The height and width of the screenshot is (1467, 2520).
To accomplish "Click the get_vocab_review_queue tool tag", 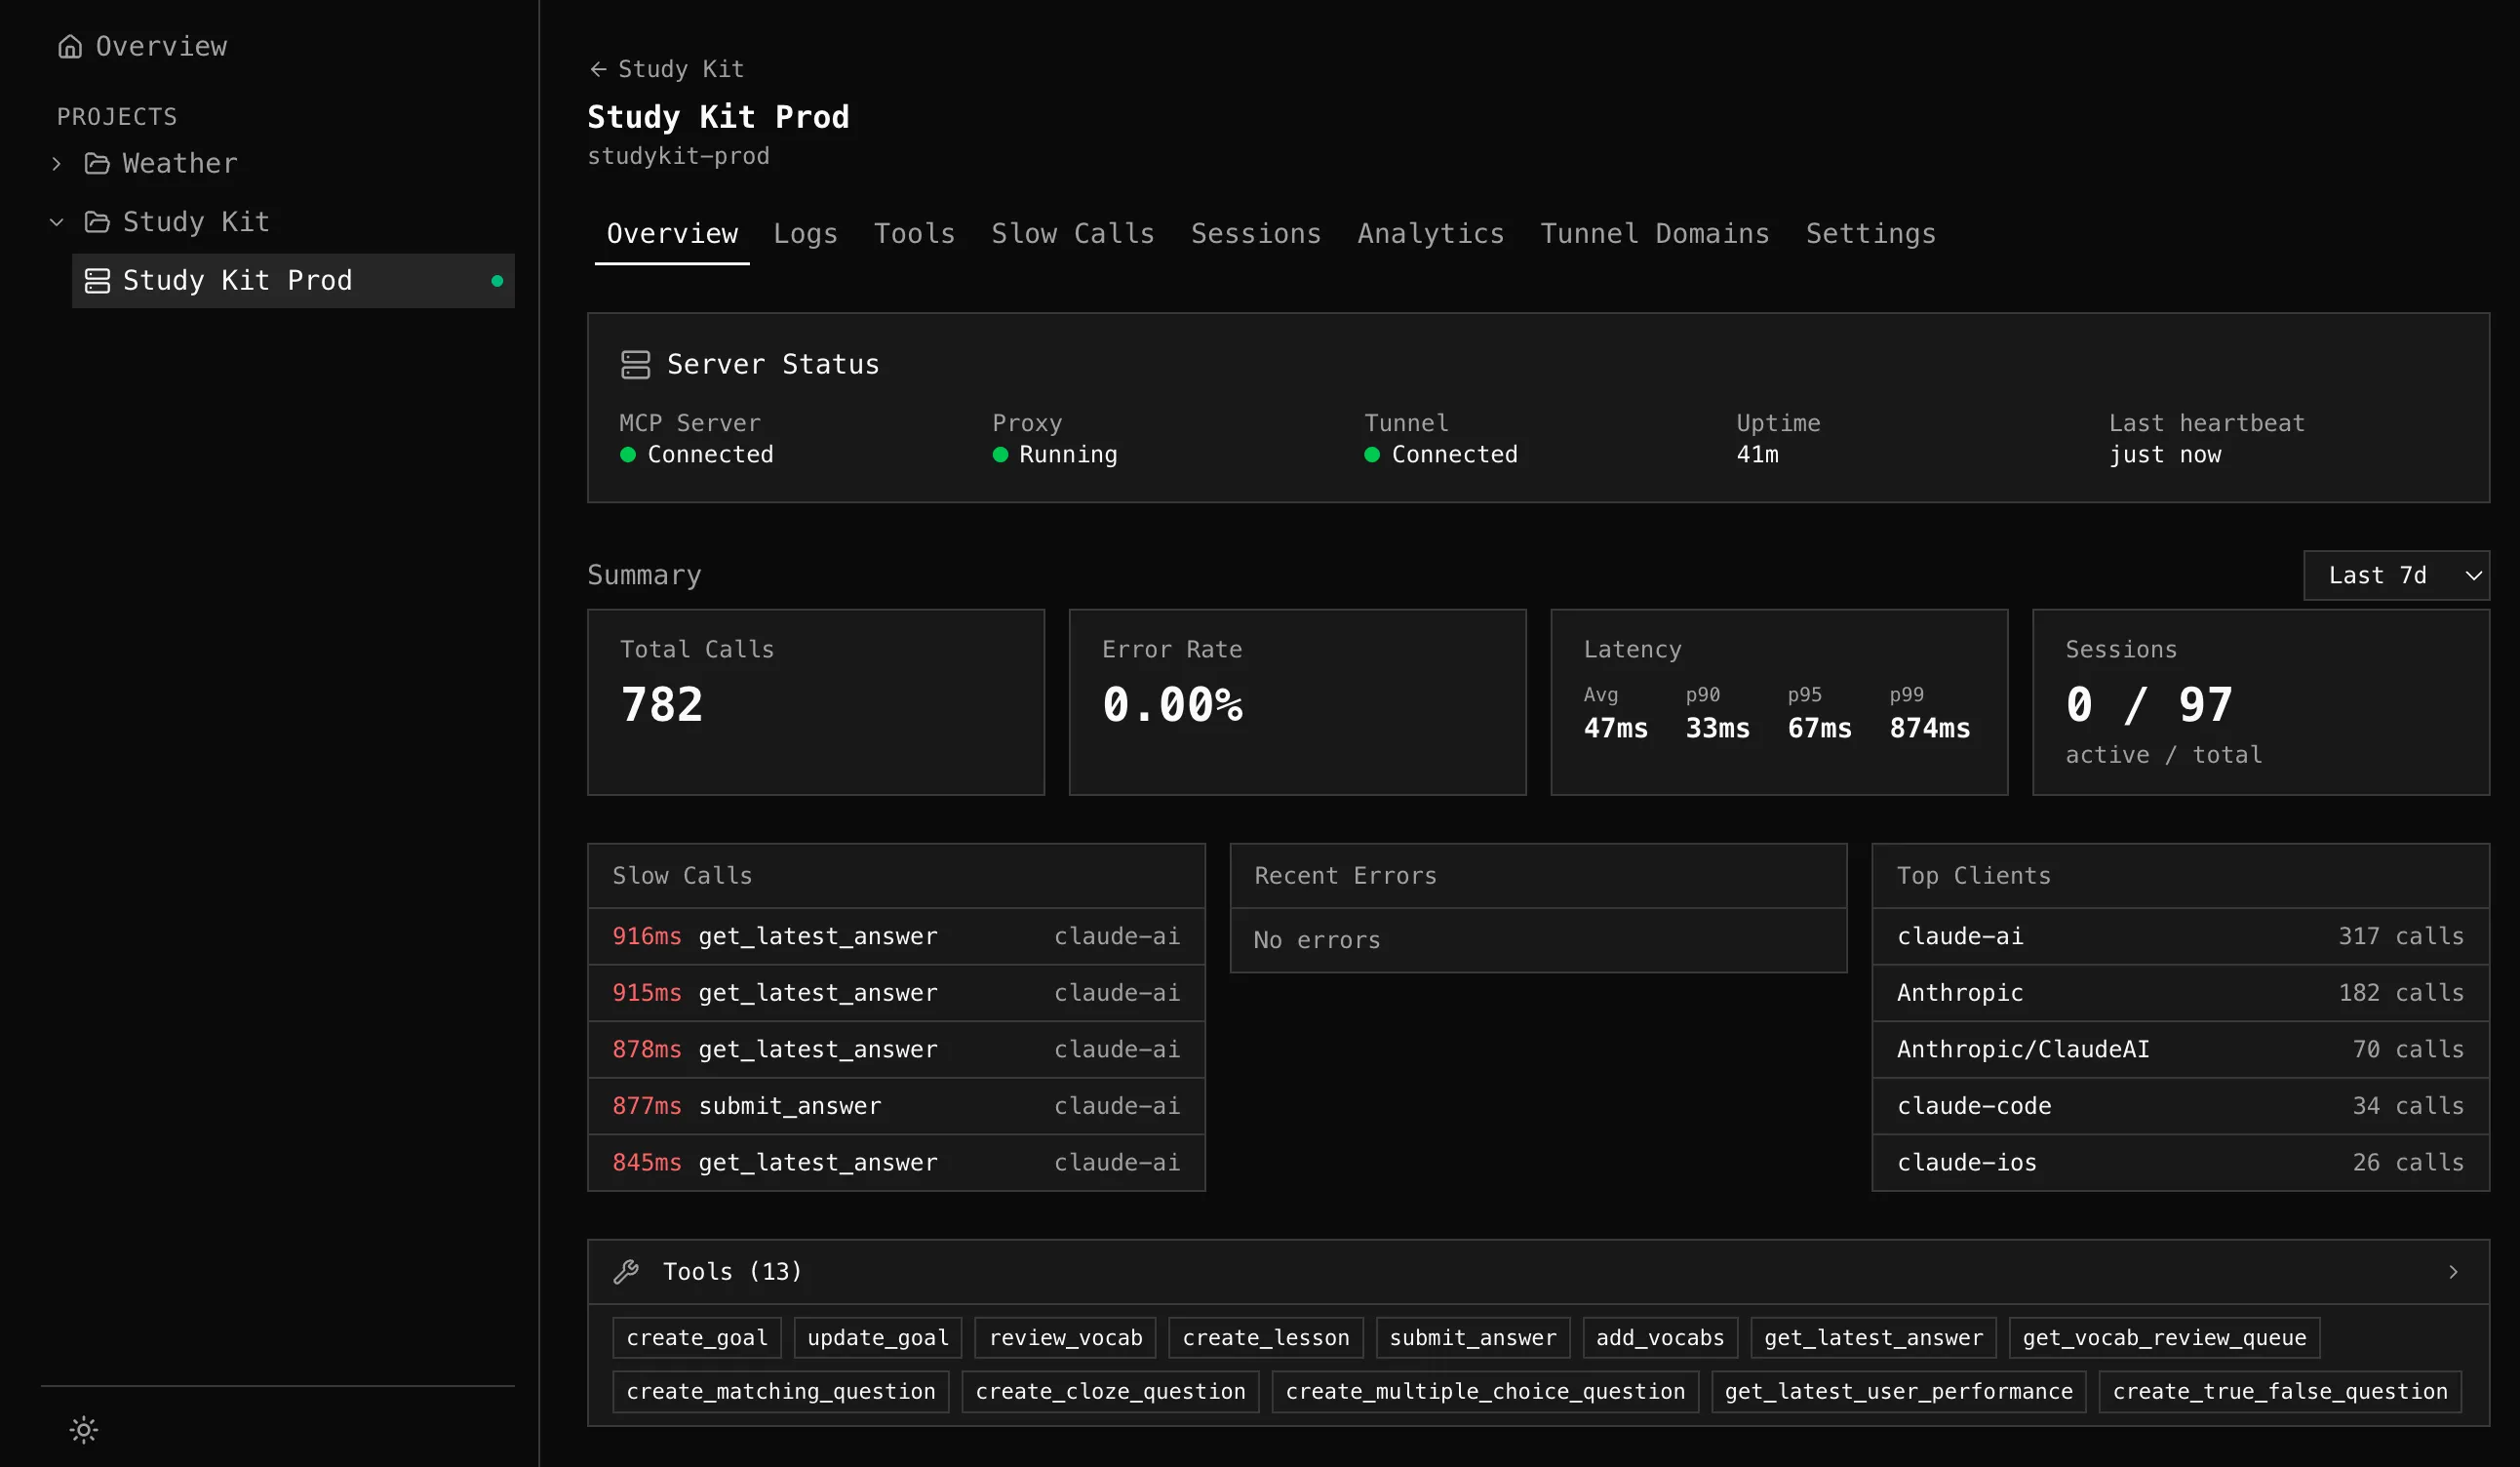I will [x=2164, y=1337].
